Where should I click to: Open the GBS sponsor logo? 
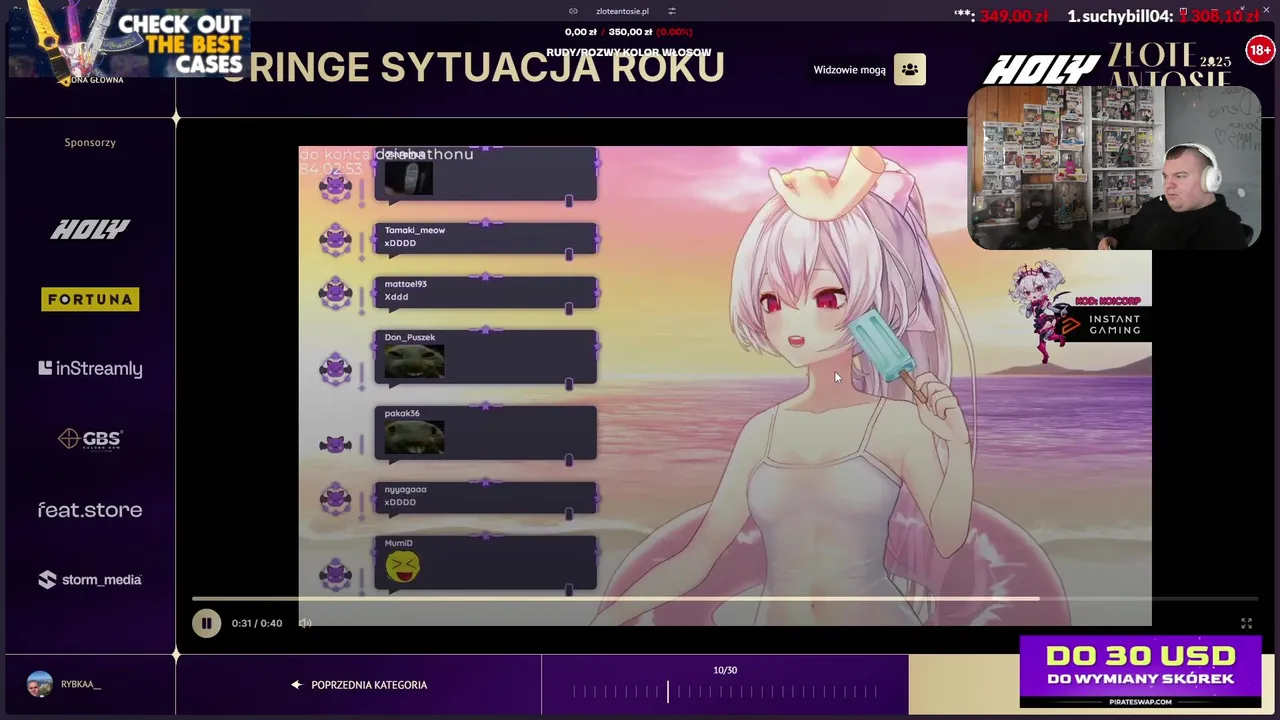tap(90, 439)
